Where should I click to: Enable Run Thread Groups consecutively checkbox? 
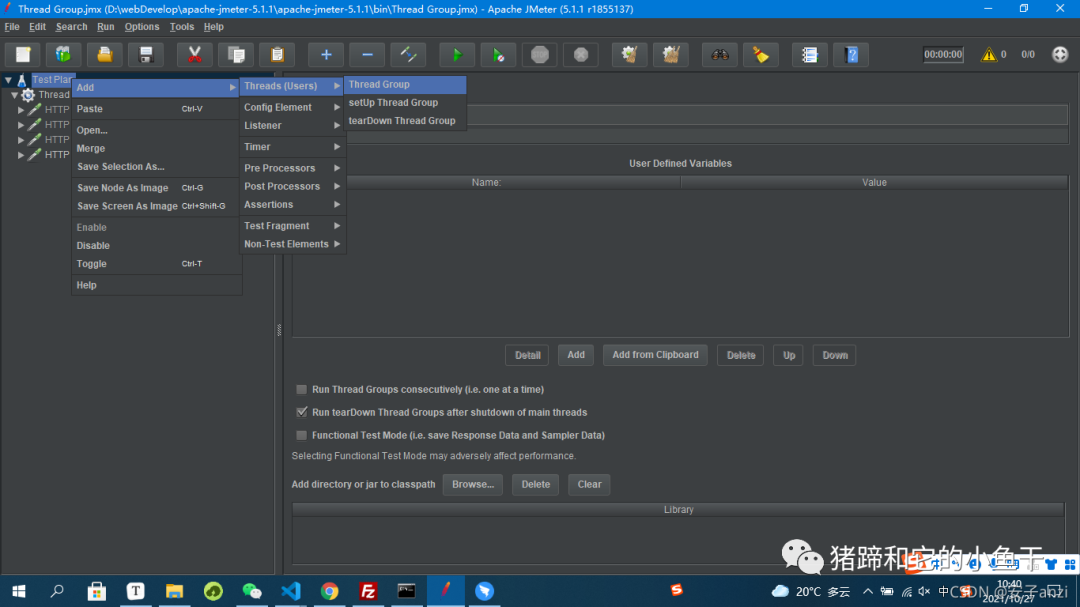tap(302, 389)
